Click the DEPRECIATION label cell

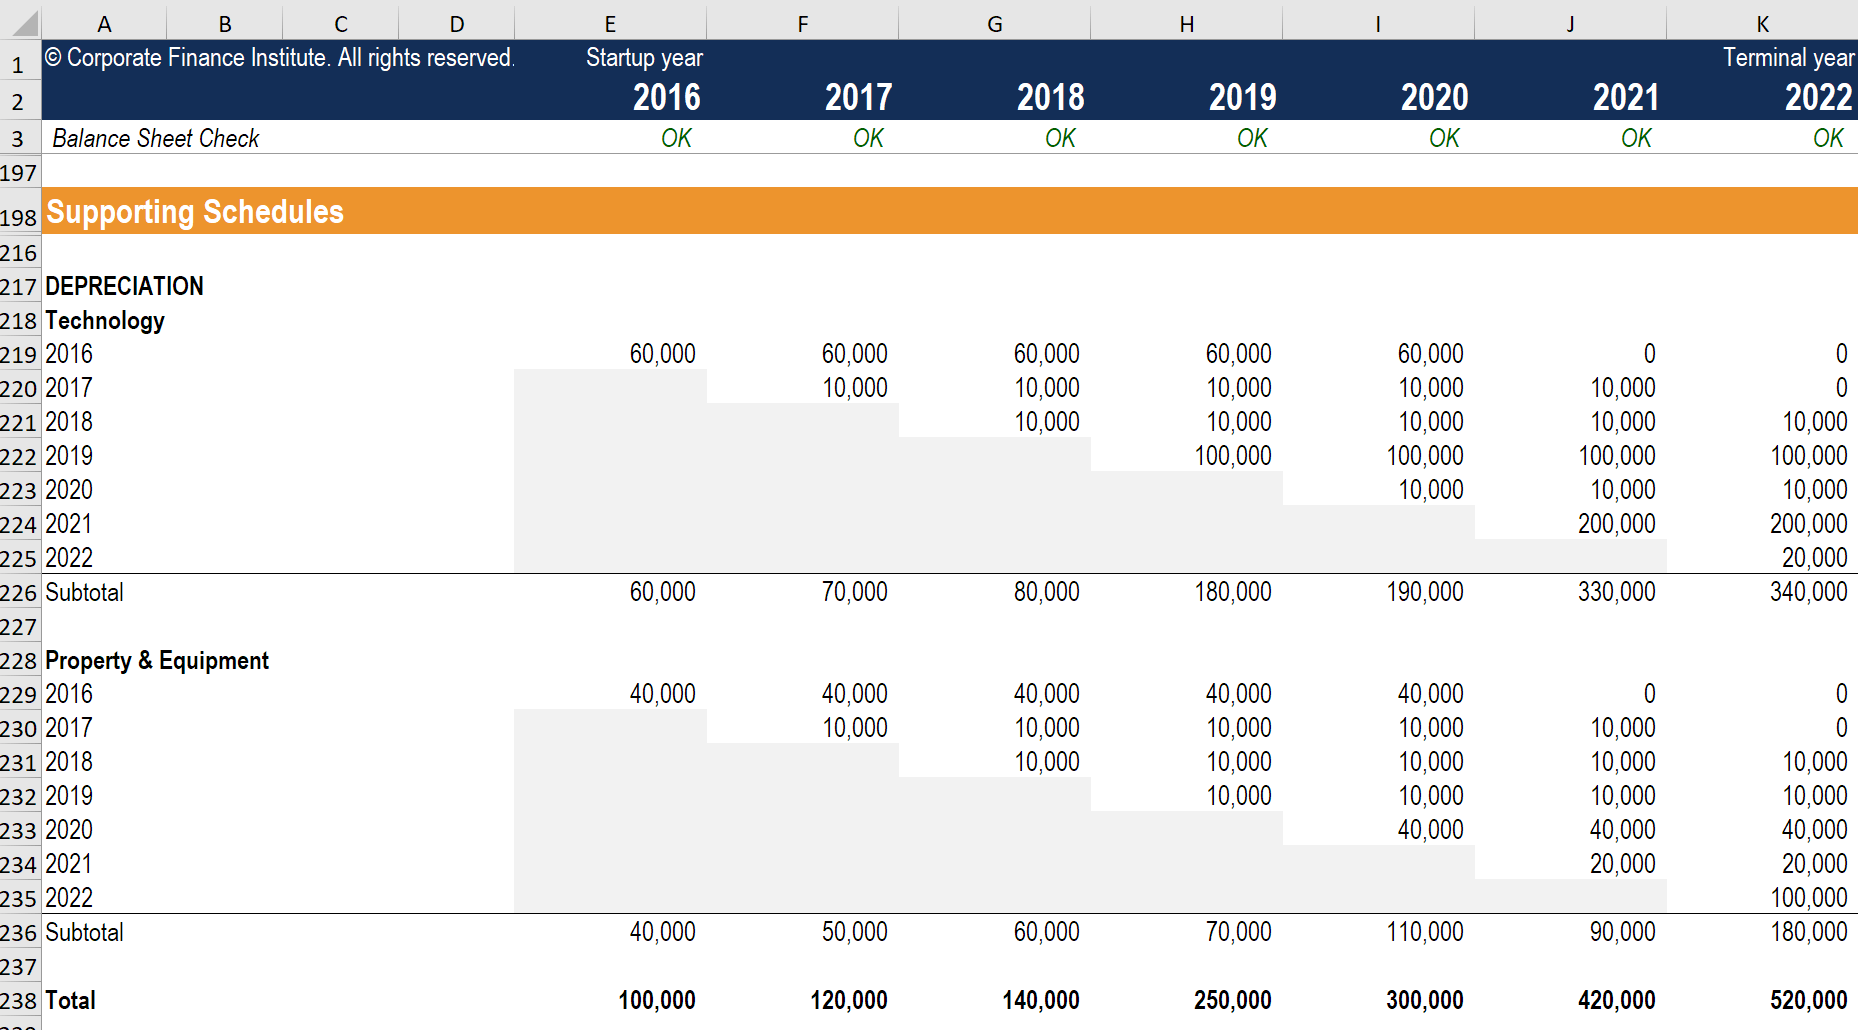click(x=125, y=286)
